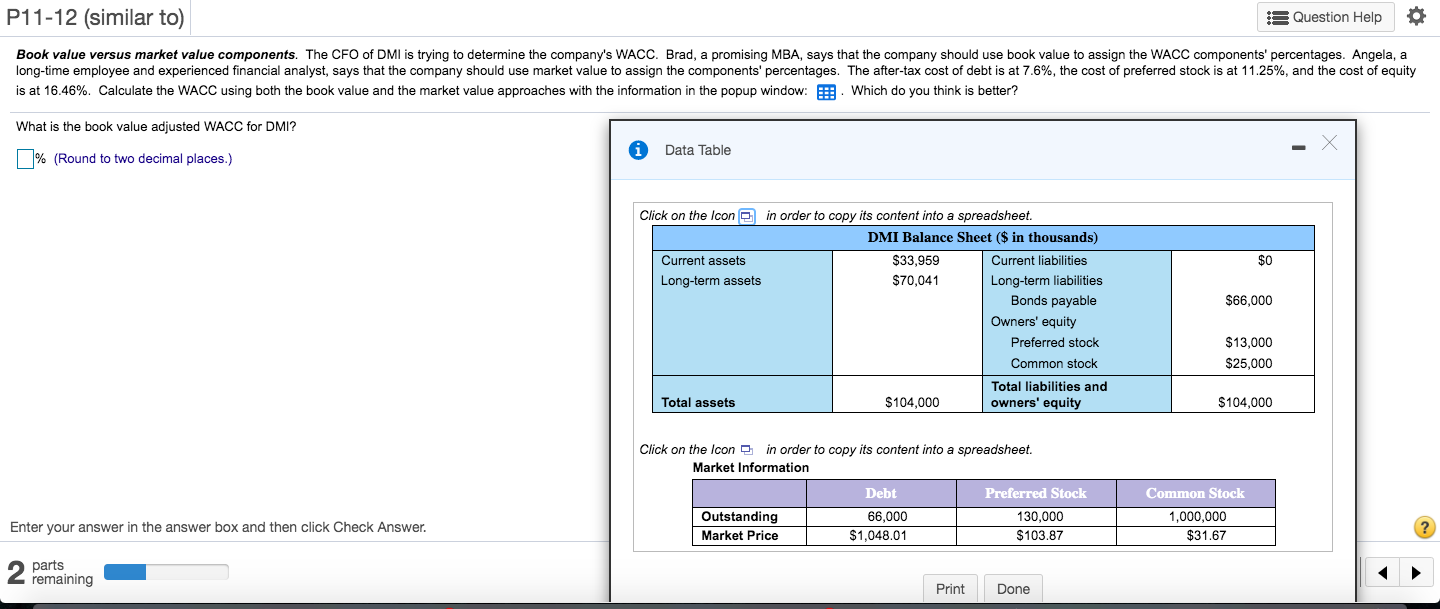The image size is (1440, 609).
Task: Click the parts remaining progress bar
Action: coord(166,572)
